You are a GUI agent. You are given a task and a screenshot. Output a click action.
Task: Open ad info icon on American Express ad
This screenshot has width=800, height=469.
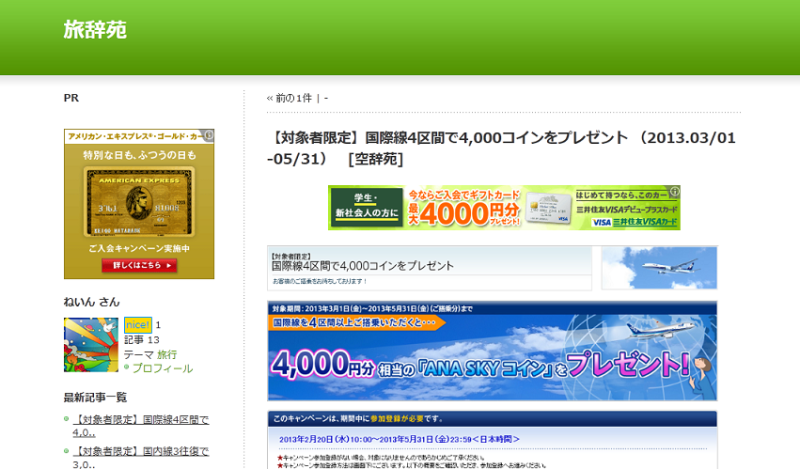(208, 135)
